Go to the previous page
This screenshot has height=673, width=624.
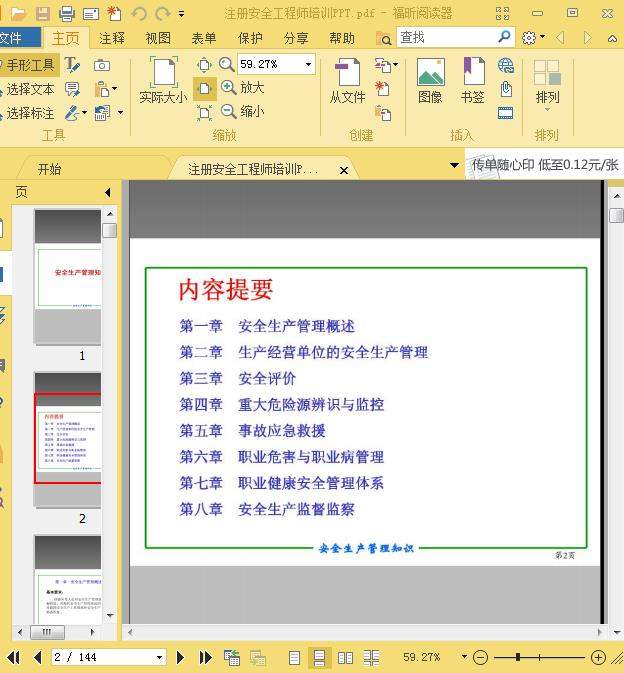38,657
